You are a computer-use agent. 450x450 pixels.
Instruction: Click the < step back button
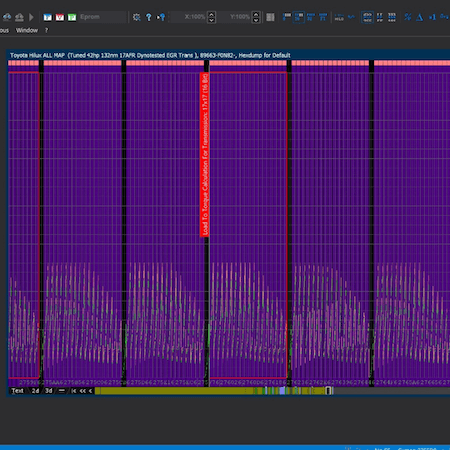[90, 391]
